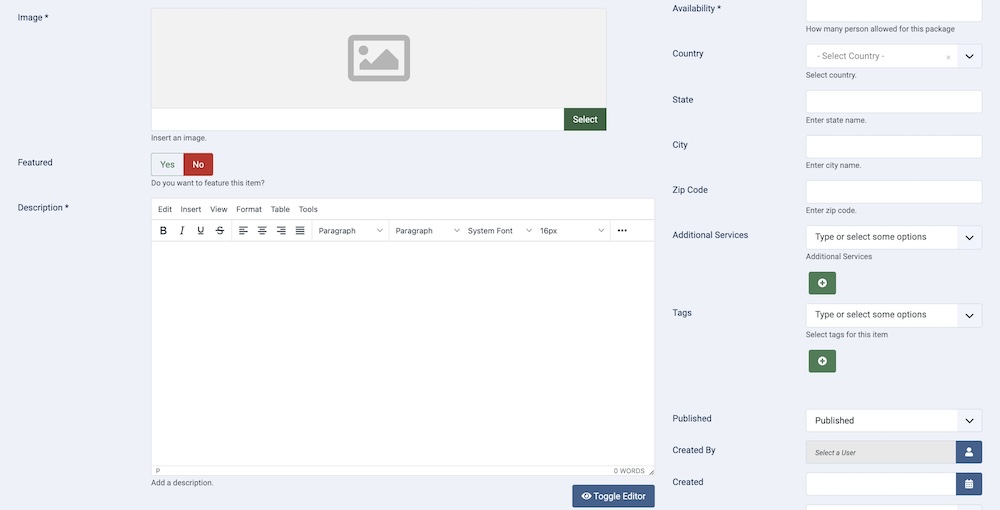
Task: Enable strikethrough text formatting
Action: pos(220,231)
